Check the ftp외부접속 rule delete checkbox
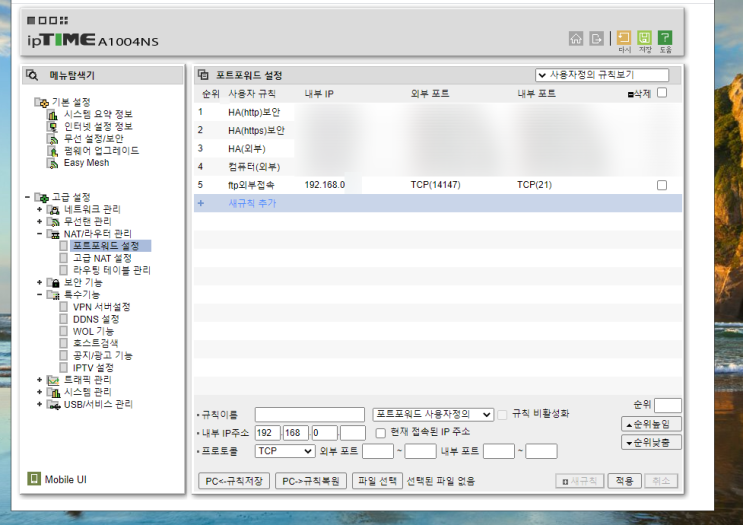Image resolution: width=743 pixels, height=525 pixels. 662,185
